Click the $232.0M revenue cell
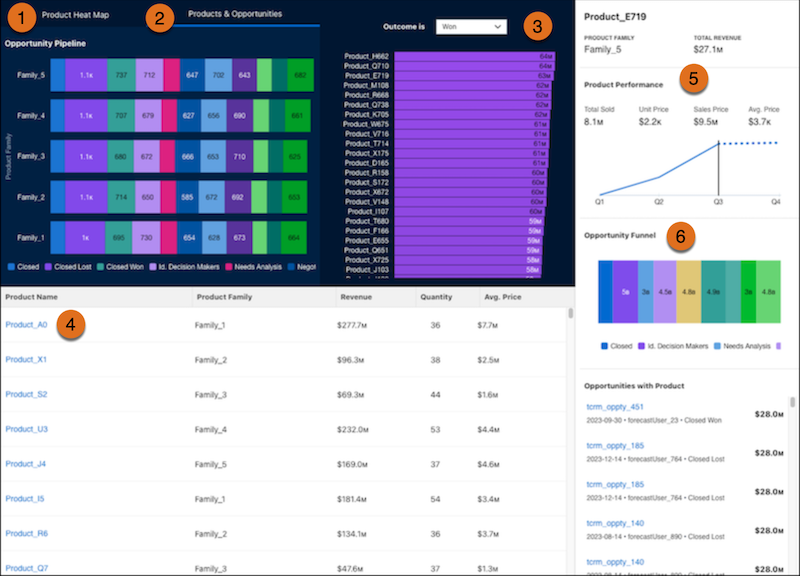800x576 pixels. (x=353, y=430)
